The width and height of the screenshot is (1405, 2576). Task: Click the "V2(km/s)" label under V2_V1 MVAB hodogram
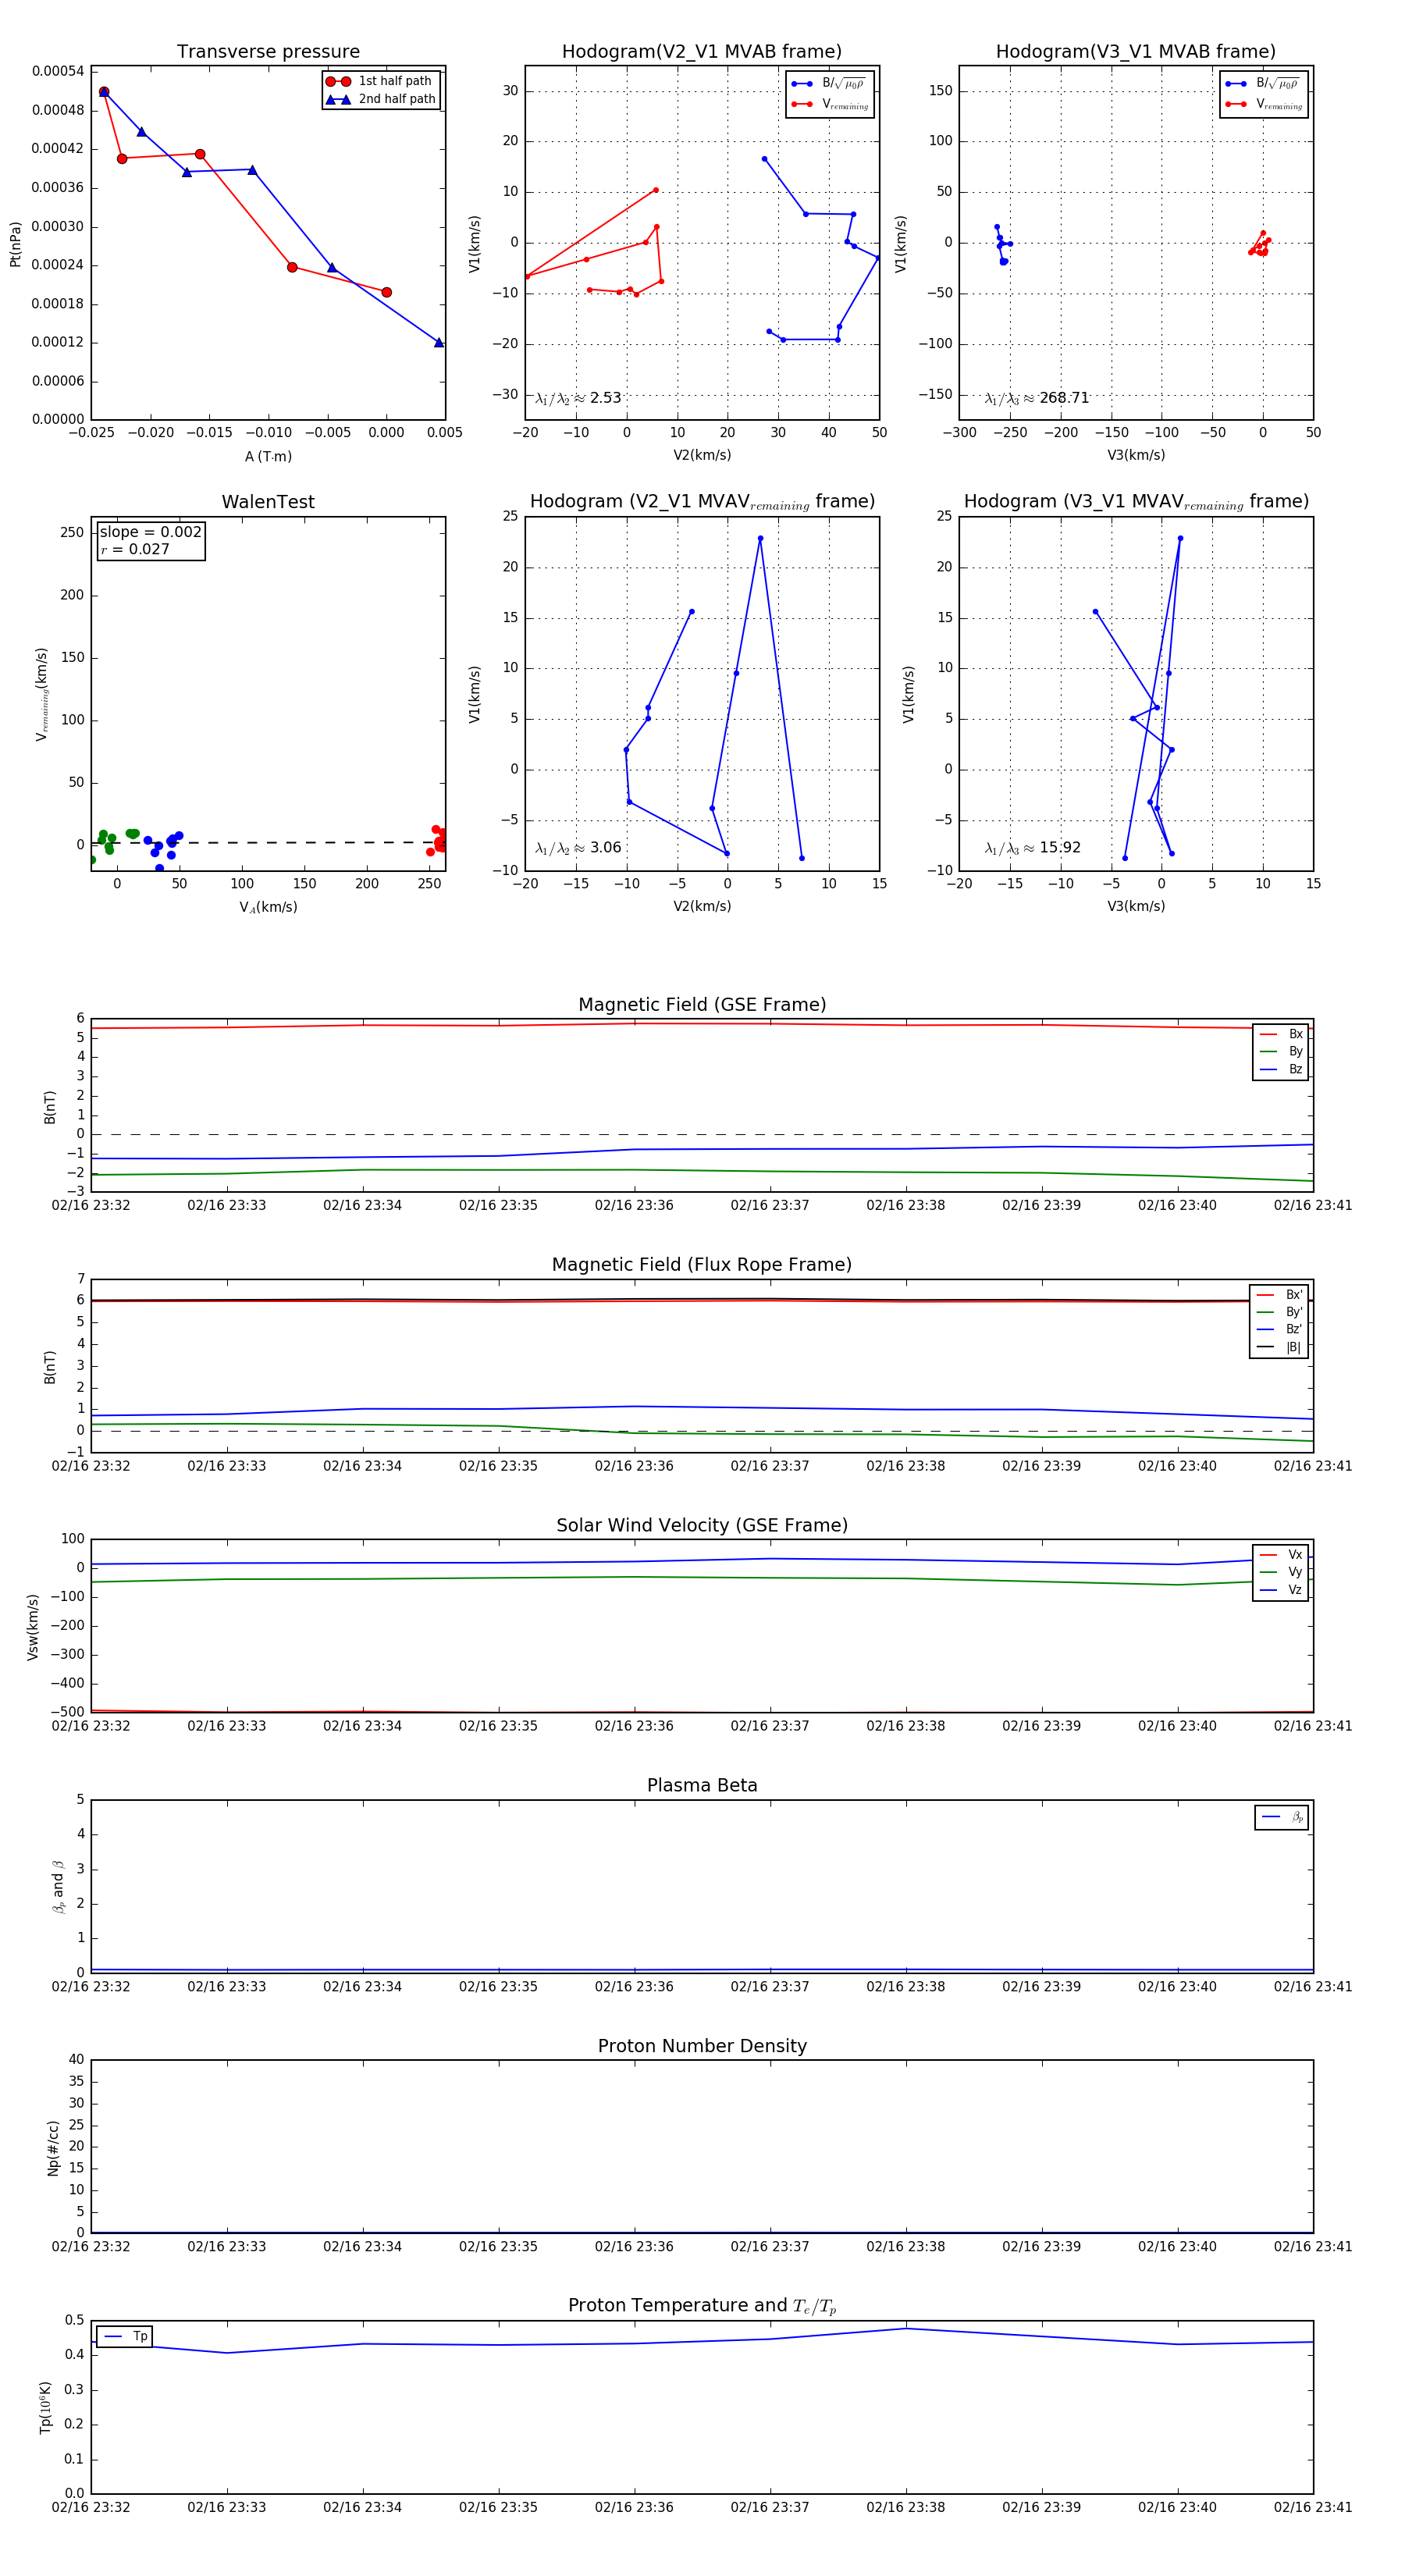point(702,455)
